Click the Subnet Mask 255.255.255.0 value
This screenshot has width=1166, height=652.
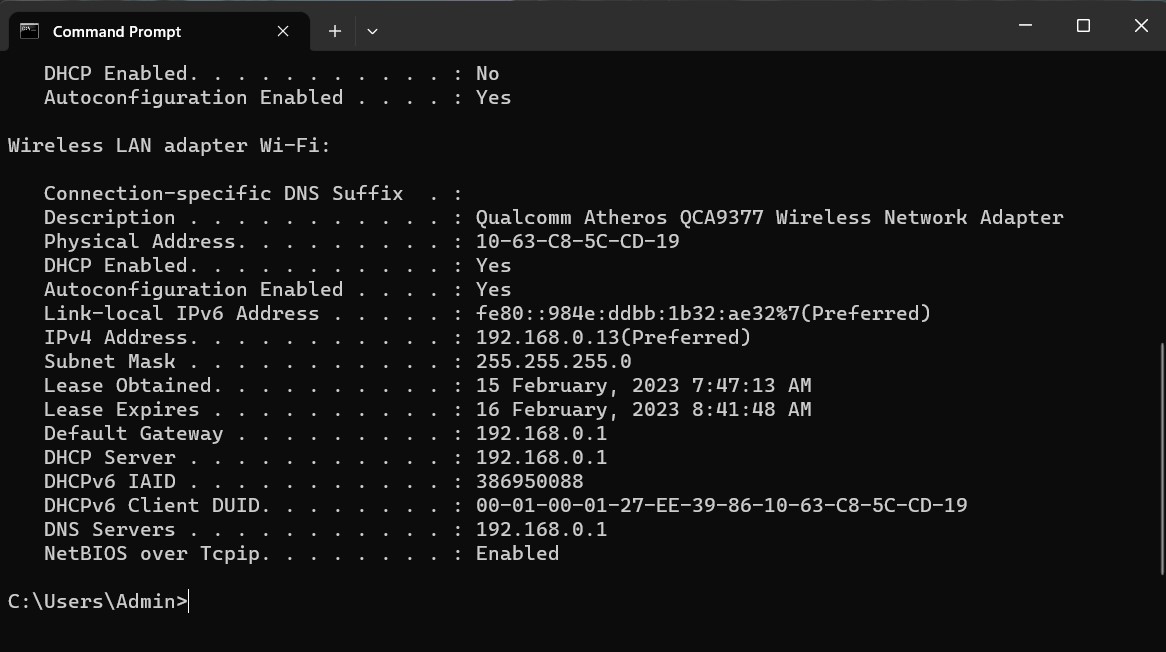[x=553, y=361]
